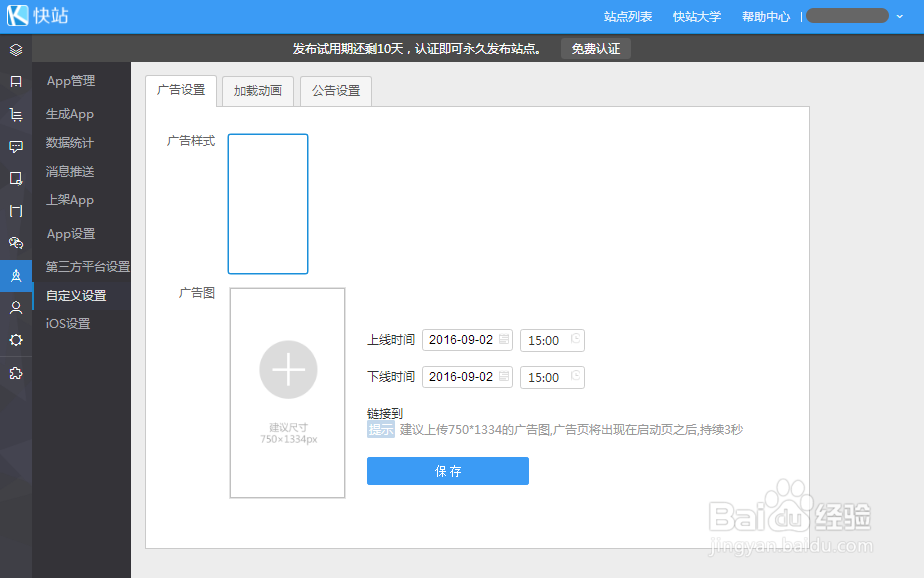Click the App设置 section heading
The height and width of the screenshot is (578, 924).
pyautogui.click(x=71, y=234)
